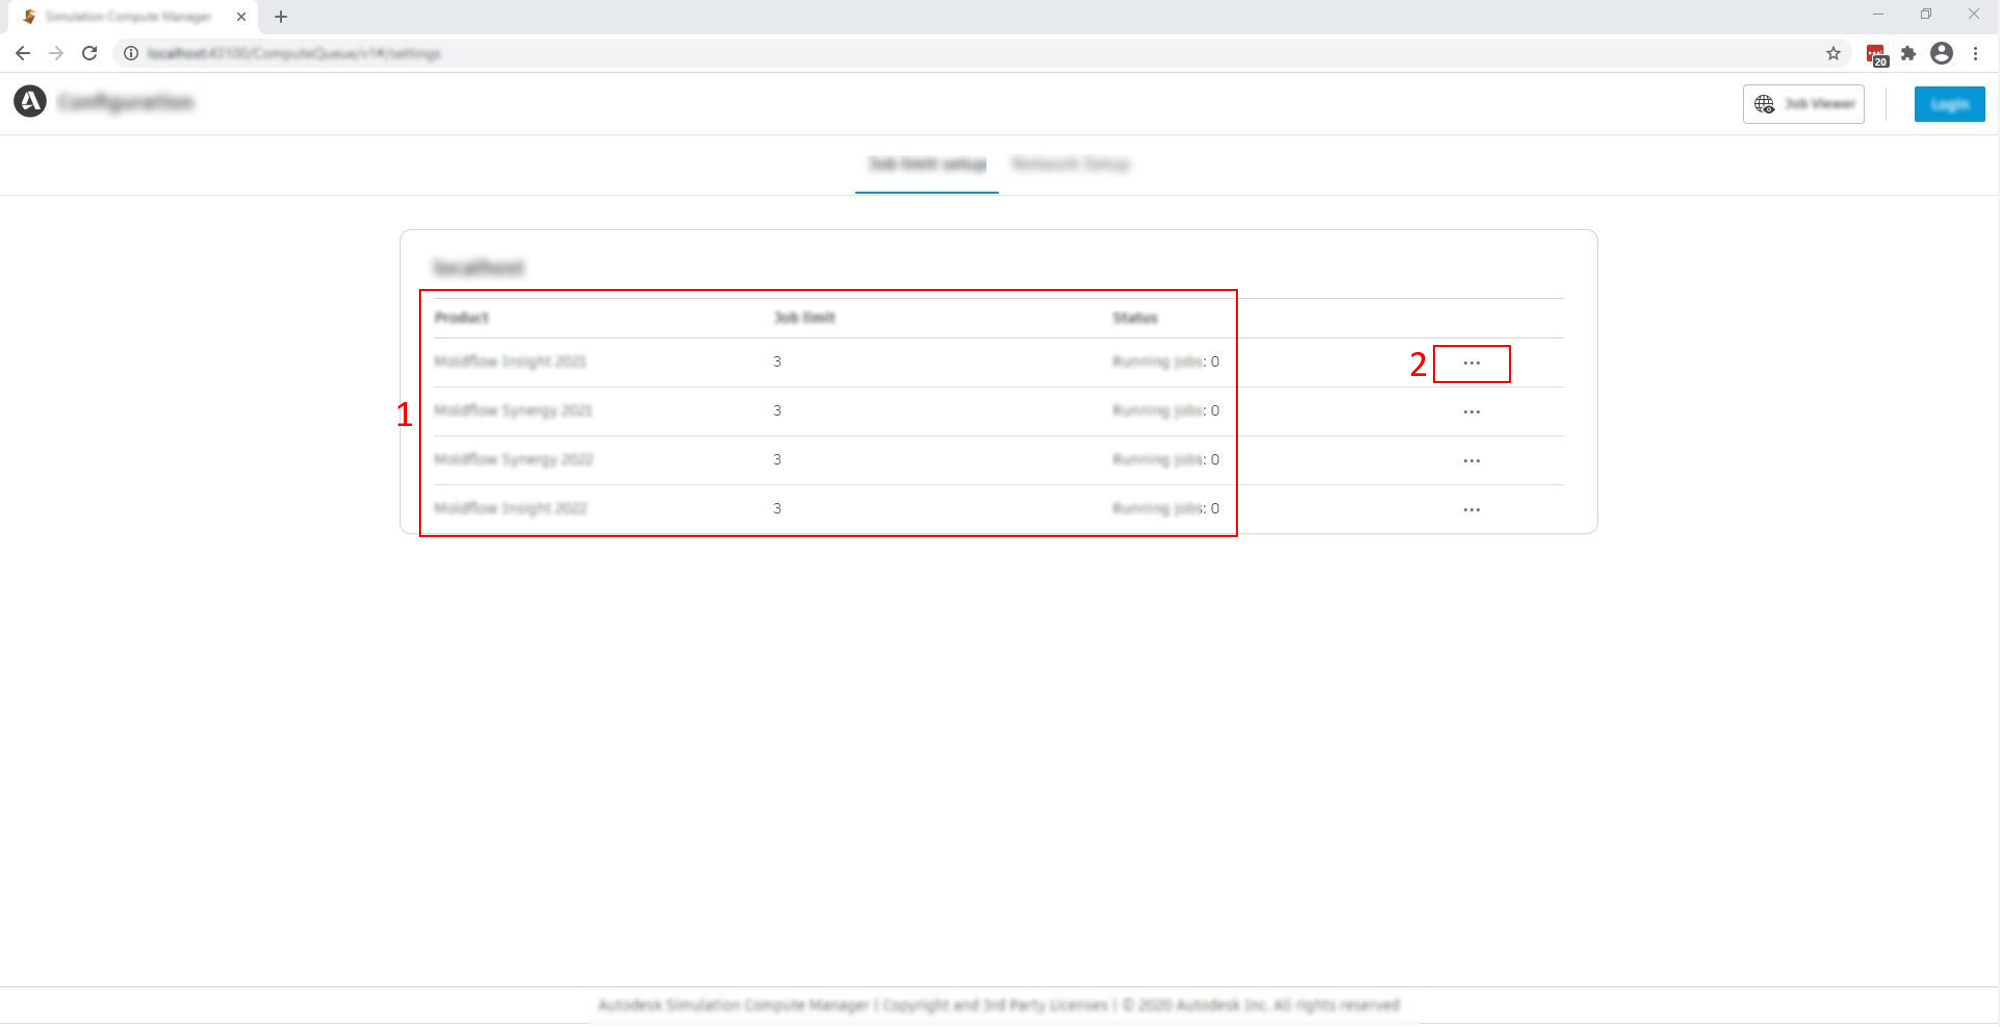Click the job limit value for Moldflow Insight 2021
The image size is (2000, 1027).
coord(777,361)
